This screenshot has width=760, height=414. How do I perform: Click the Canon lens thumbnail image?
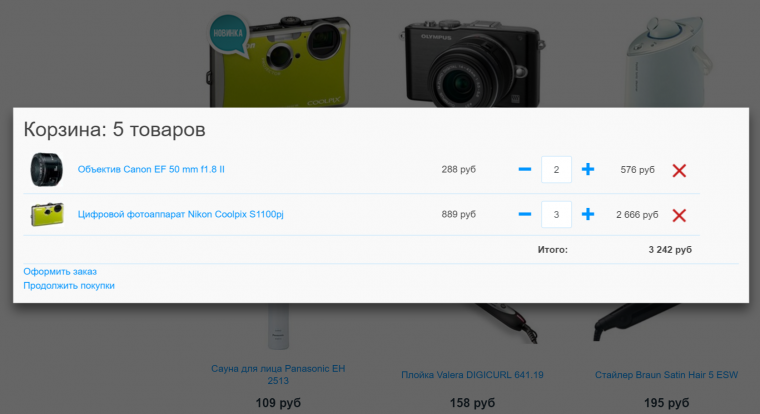pos(47,170)
